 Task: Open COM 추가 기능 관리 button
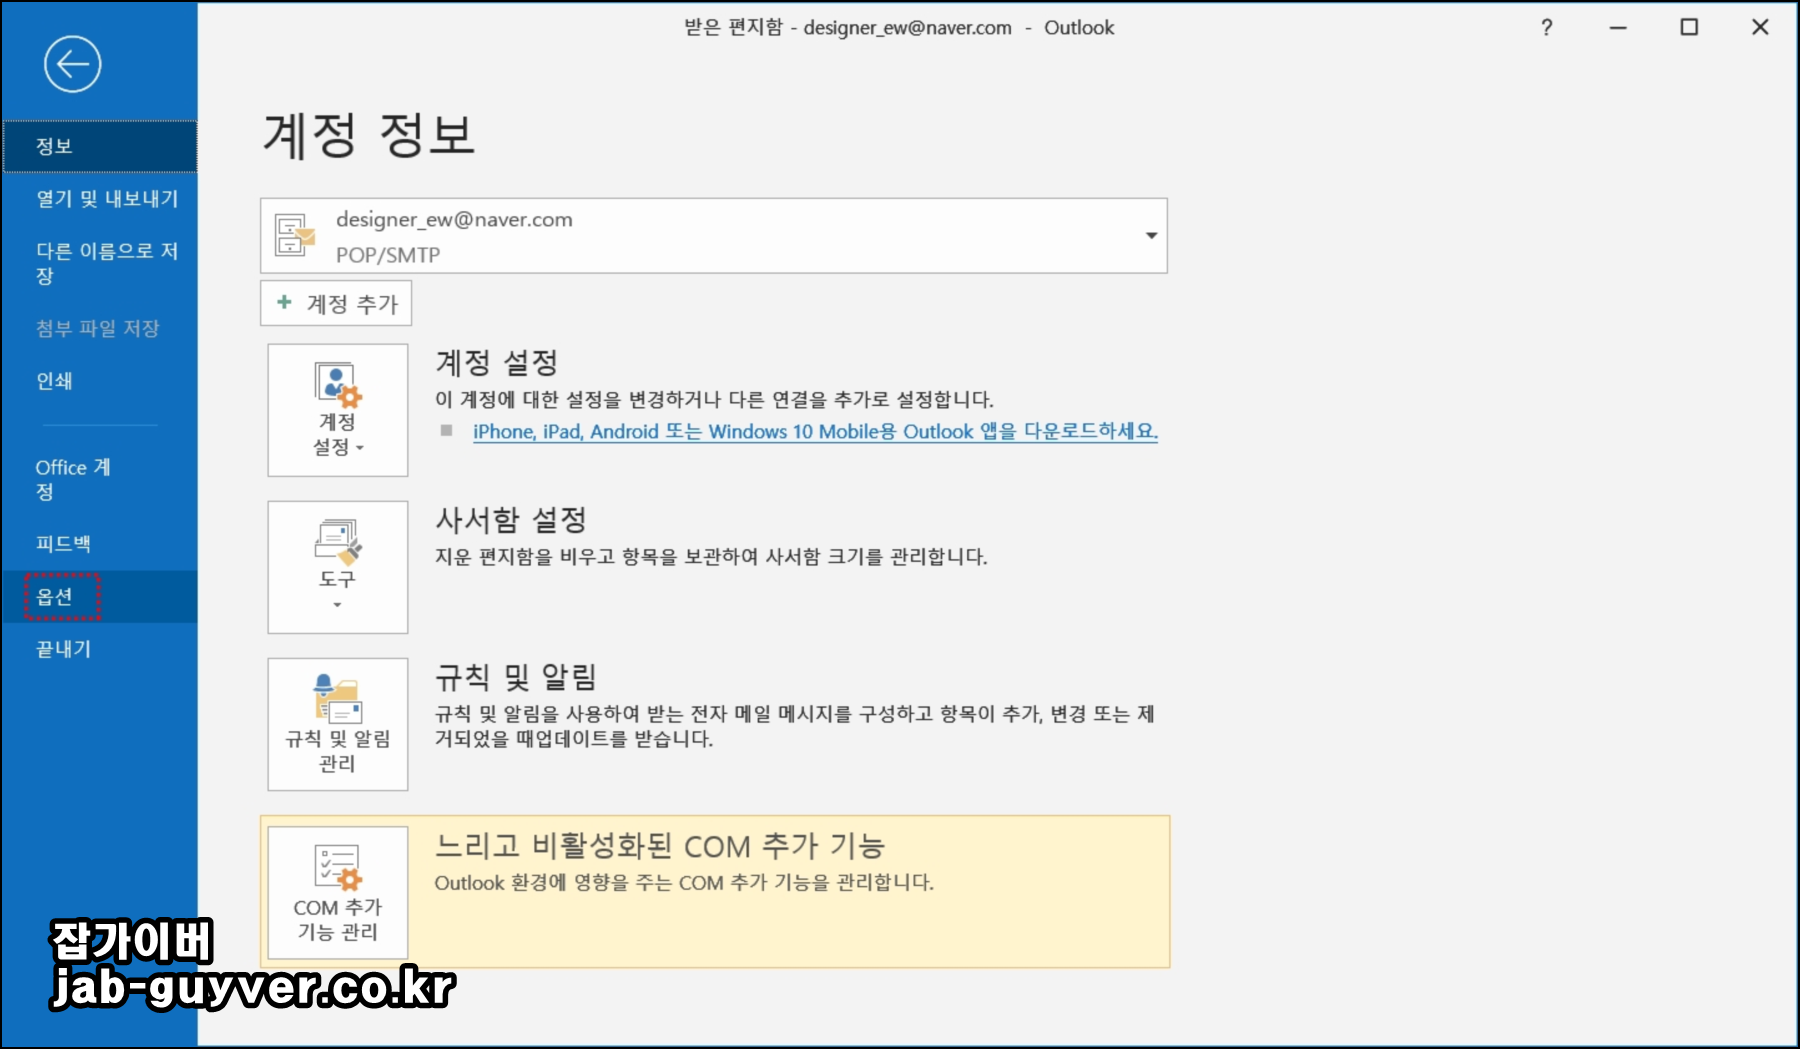(x=338, y=892)
